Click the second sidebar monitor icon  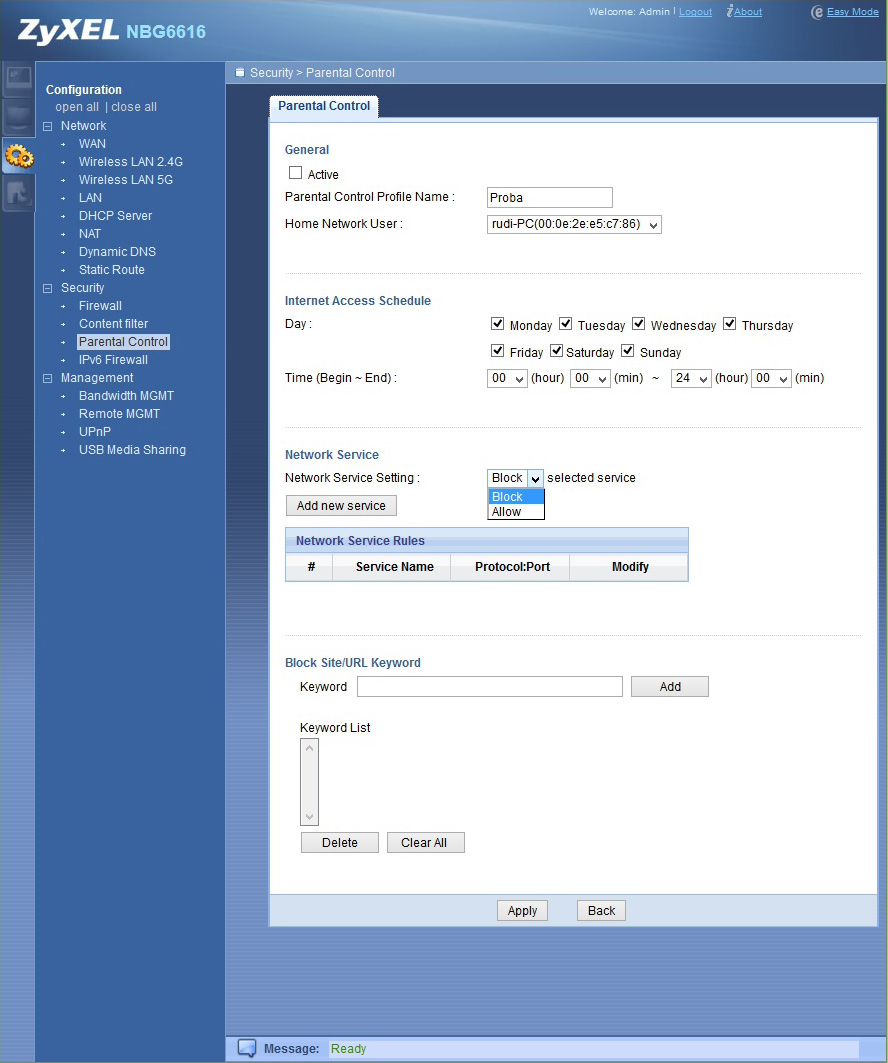18,117
